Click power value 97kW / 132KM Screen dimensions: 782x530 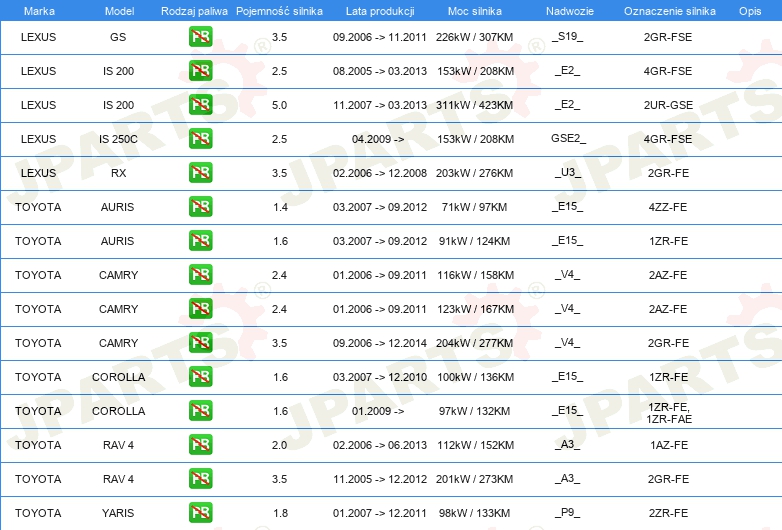pos(474,411)
